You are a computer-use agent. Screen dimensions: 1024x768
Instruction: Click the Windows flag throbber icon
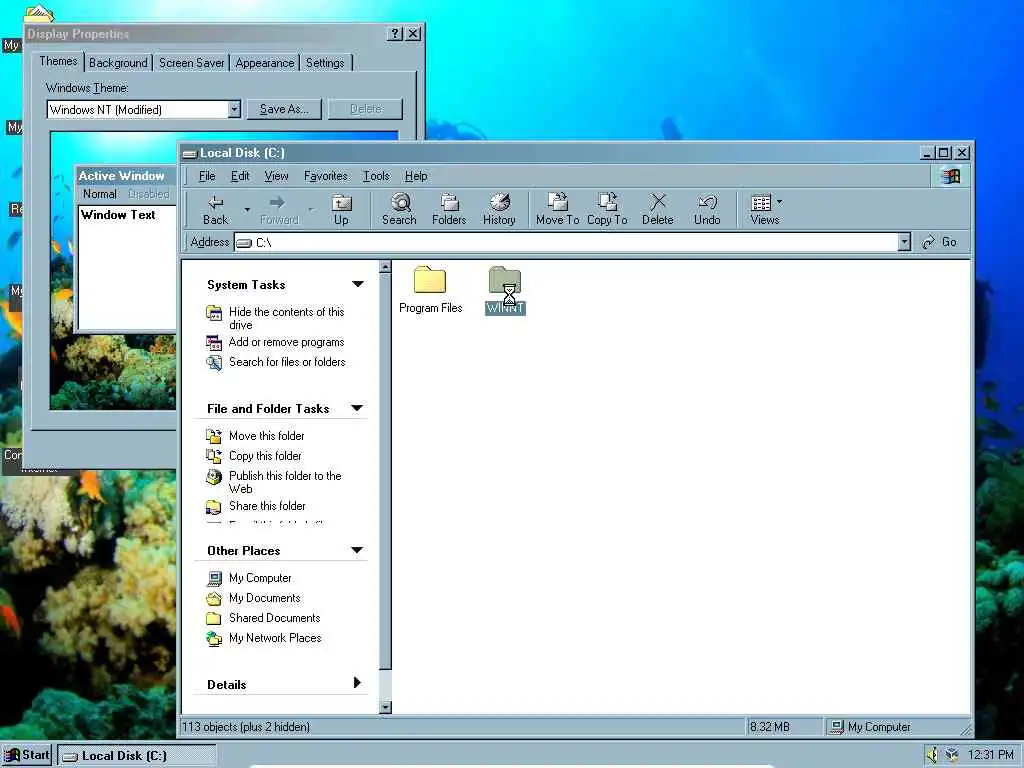[950, 176]
